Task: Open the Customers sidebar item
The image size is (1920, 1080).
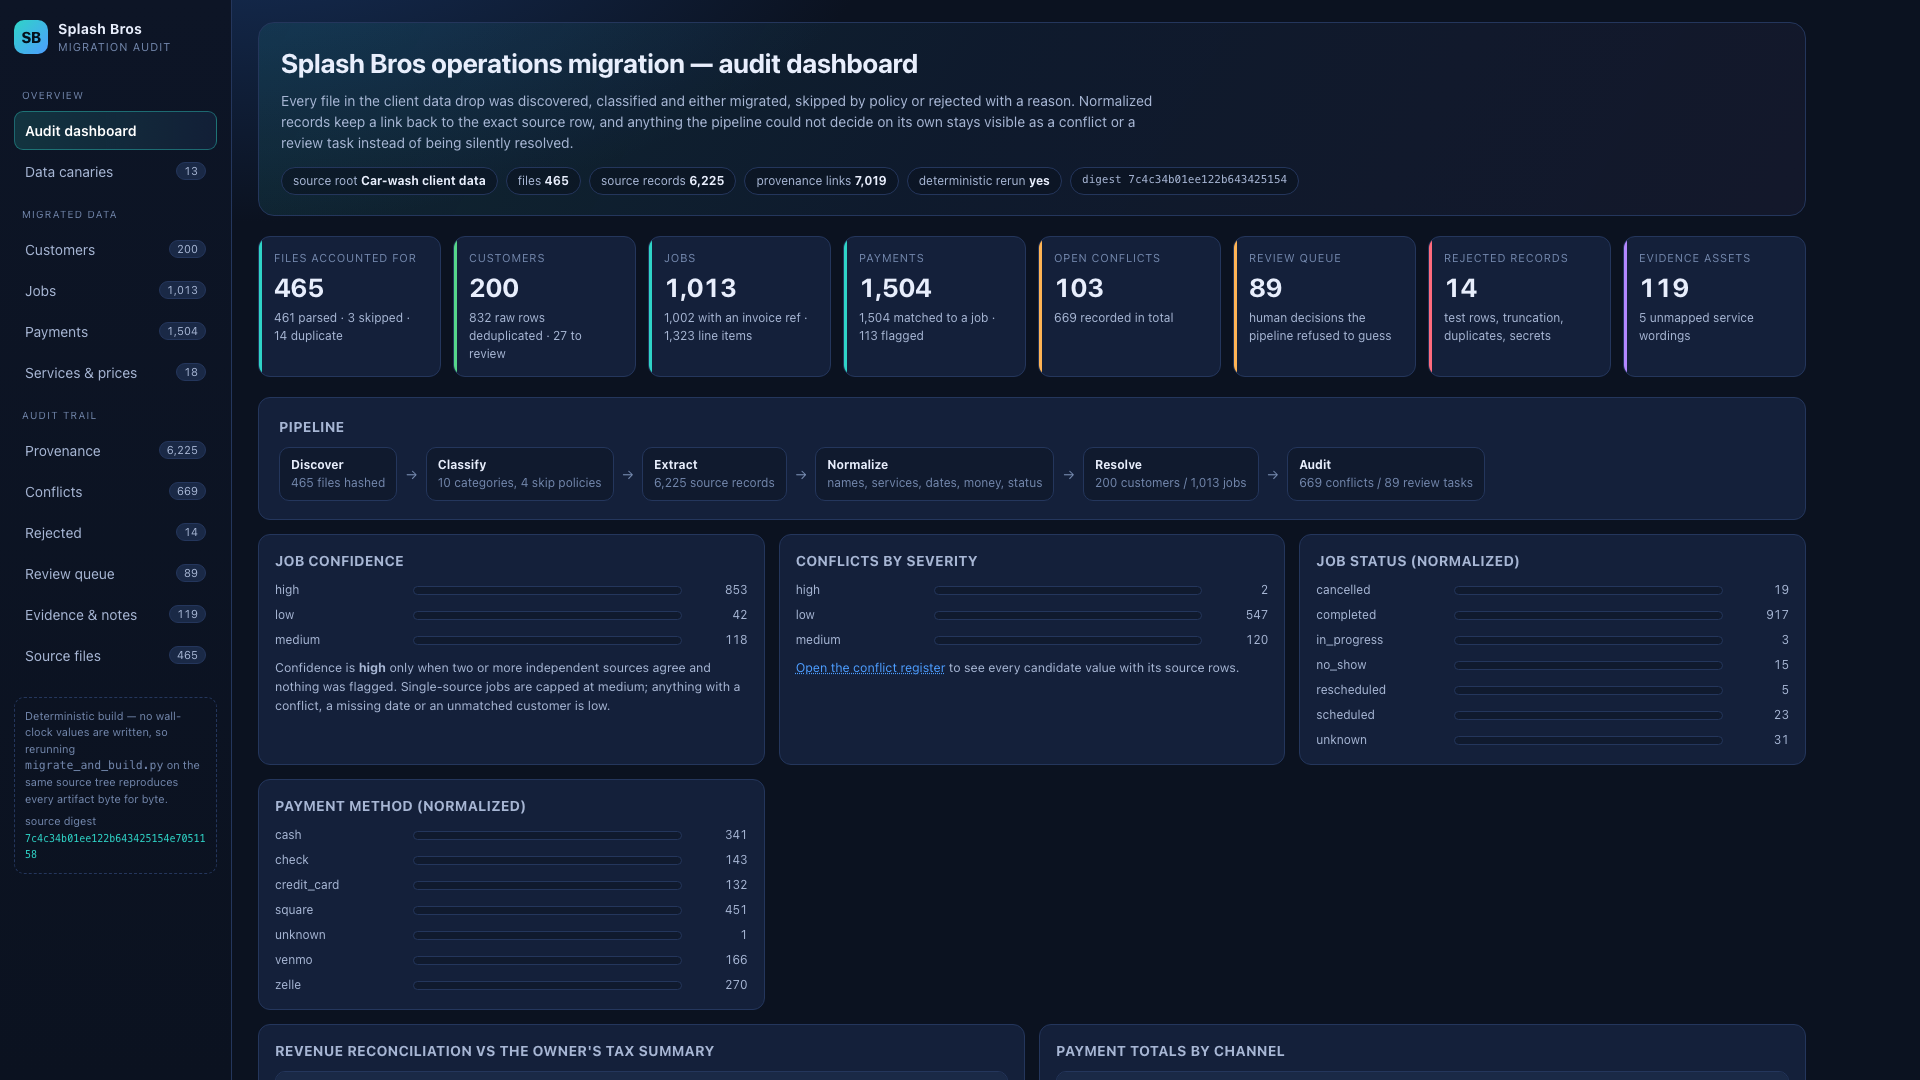Action: 115,250
